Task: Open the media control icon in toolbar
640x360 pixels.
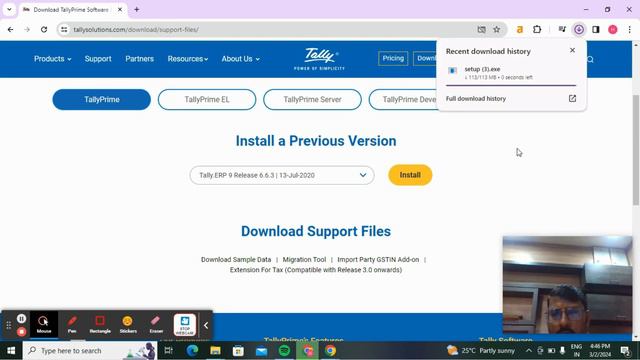Action: point(562,29)
